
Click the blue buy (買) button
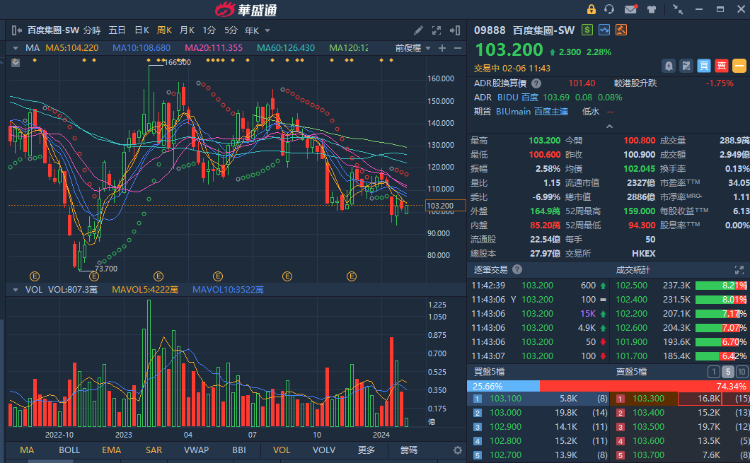(704, 66)
